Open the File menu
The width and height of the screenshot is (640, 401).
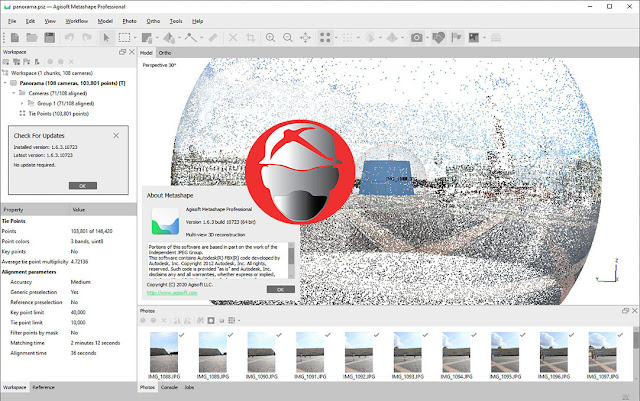[12, 21]
